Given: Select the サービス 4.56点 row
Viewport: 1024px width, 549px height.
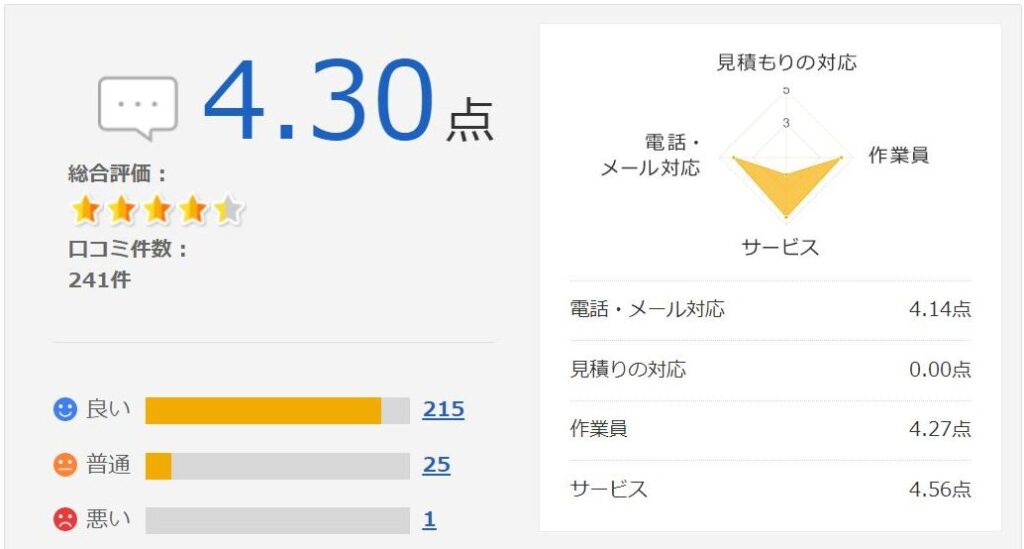Looking at the screenshot, I should (771, 489).
